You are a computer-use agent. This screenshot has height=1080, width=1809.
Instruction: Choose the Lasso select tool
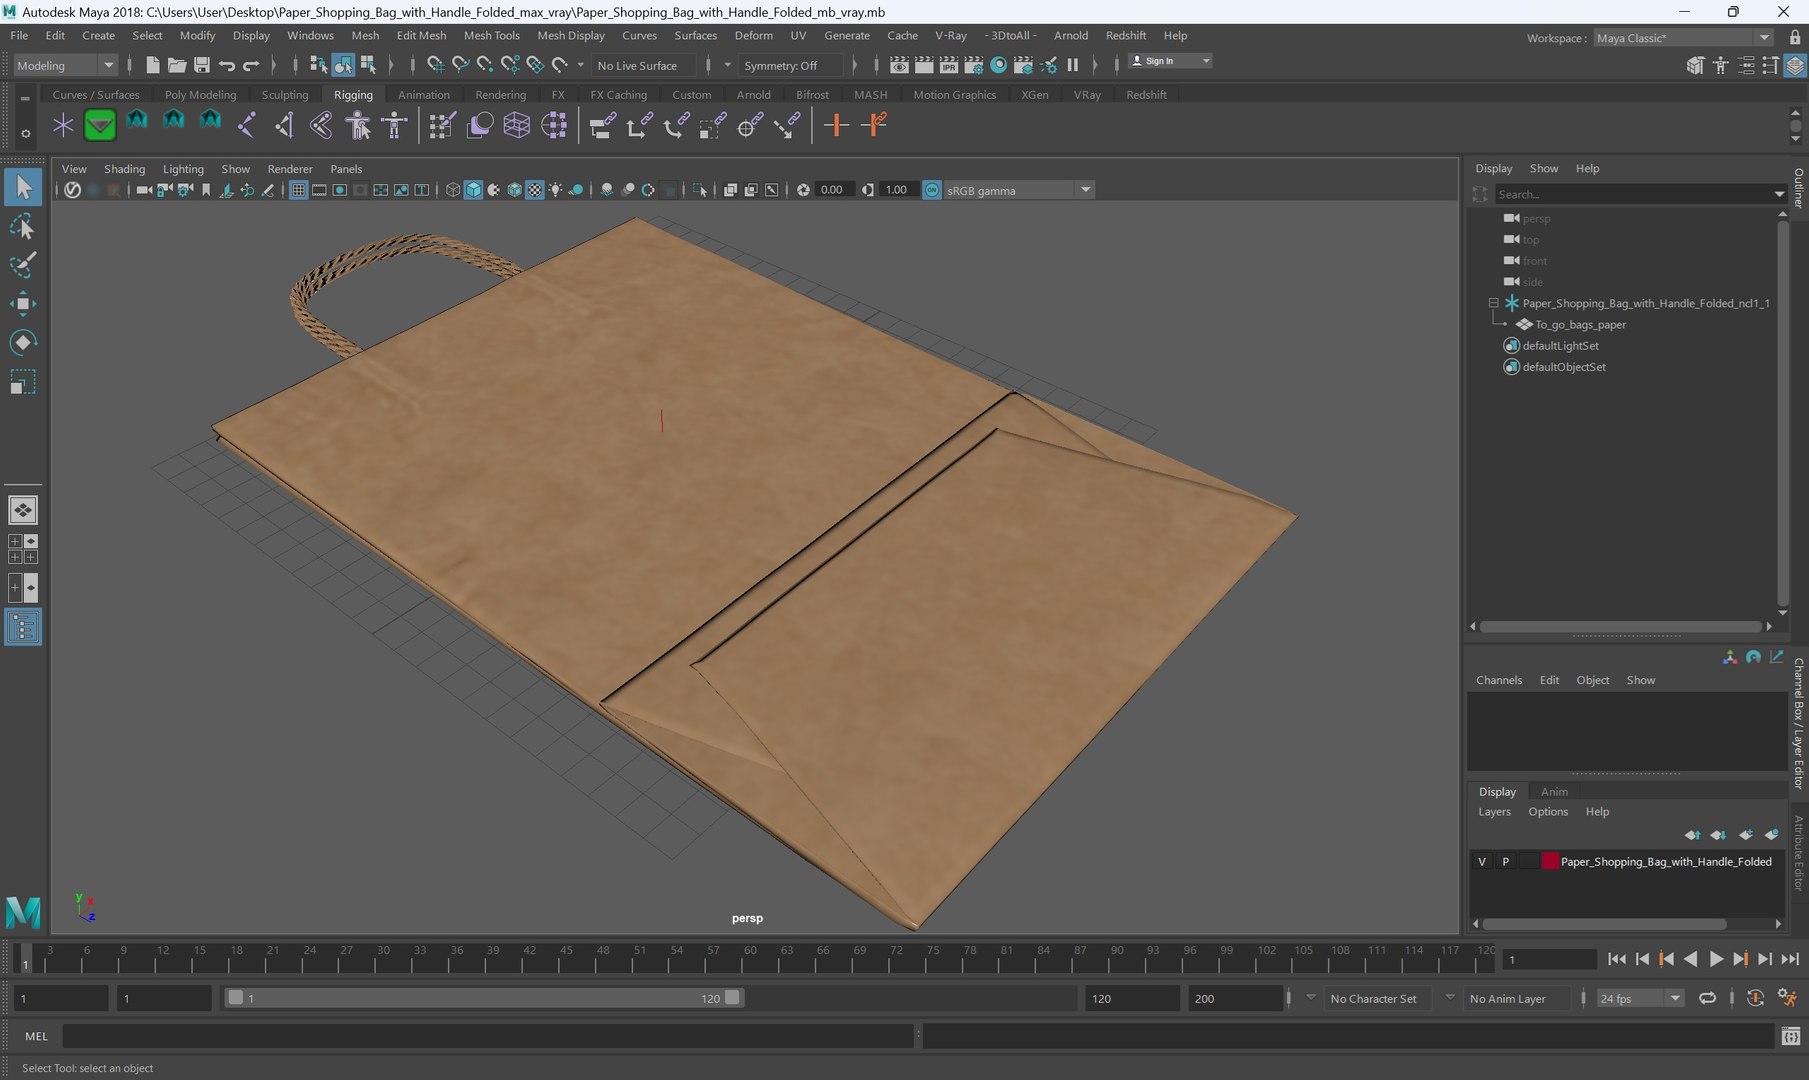[22, 227]
